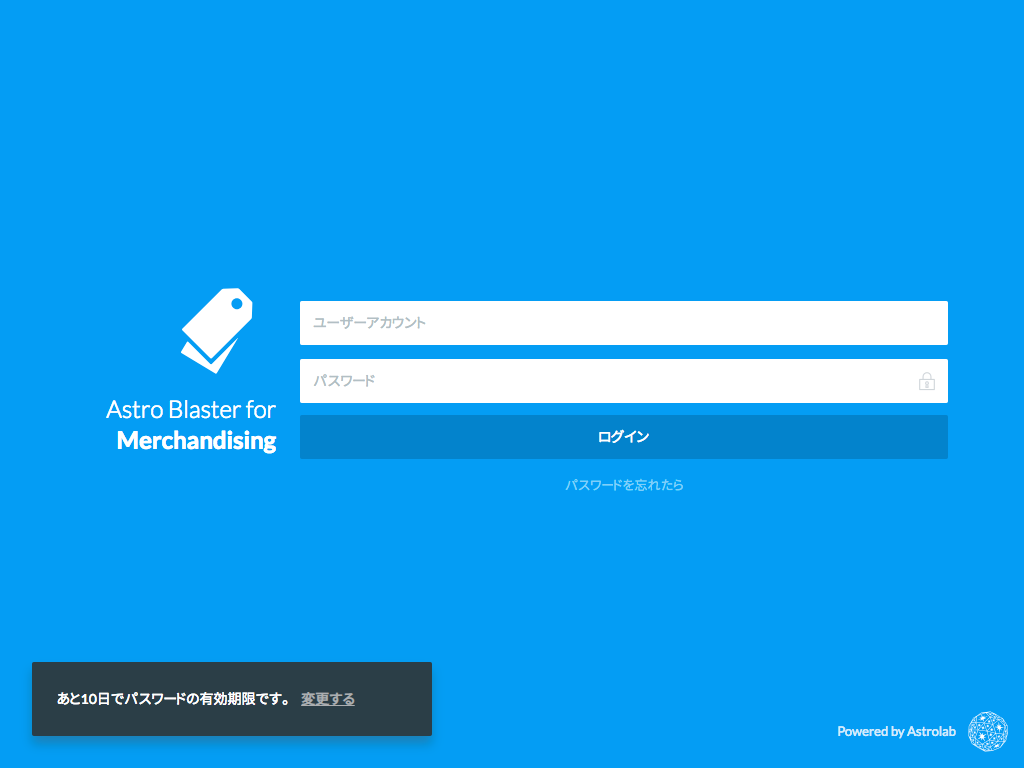Click the ログイン button
1024x768 pixels.
624,437
